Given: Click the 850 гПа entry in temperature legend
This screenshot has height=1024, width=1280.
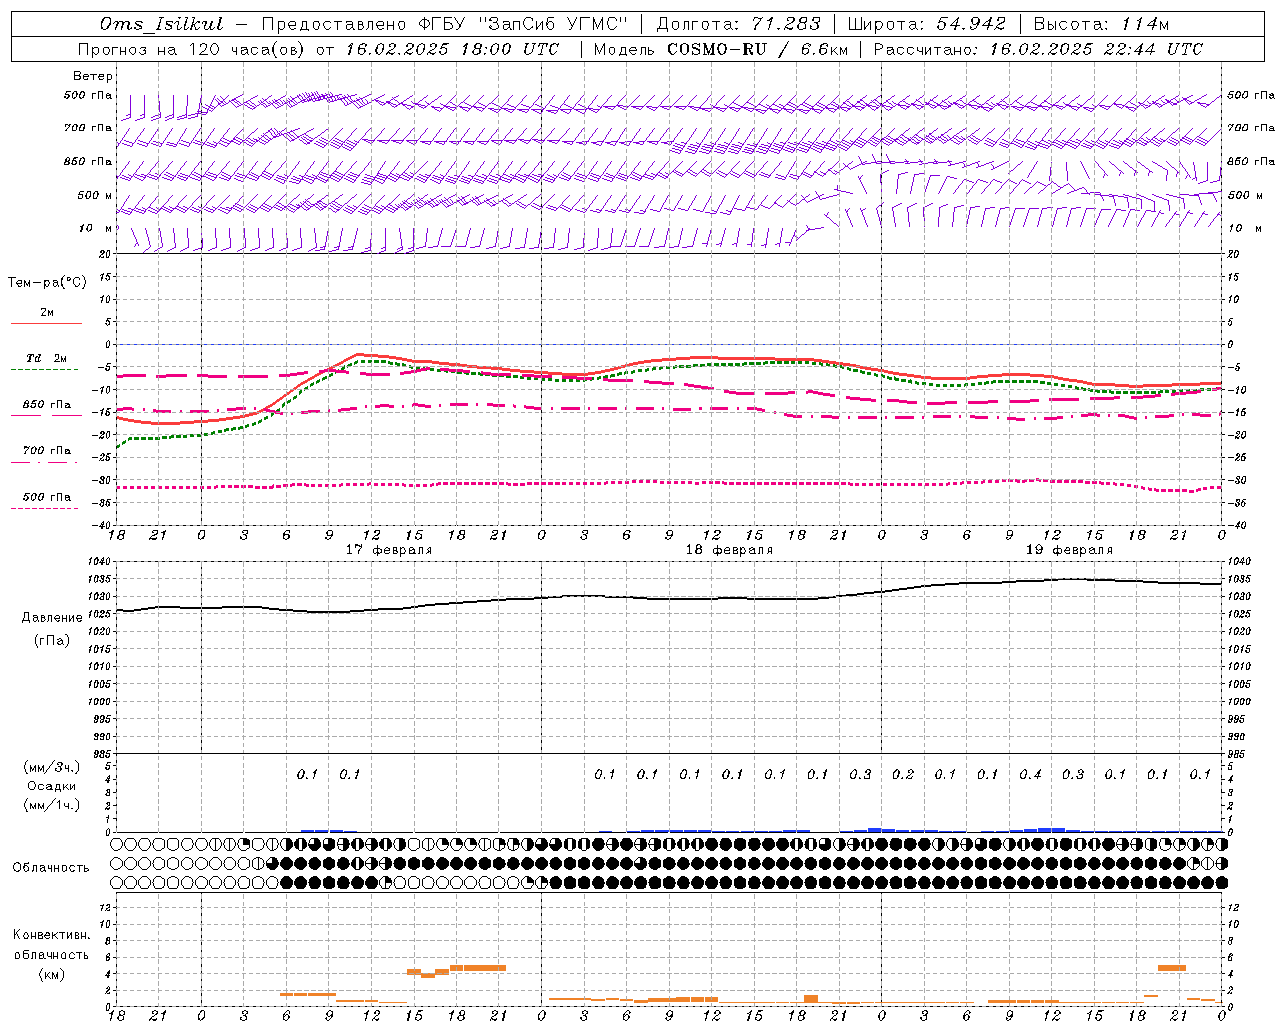Looking at the screenshot, I should [47, 405].
